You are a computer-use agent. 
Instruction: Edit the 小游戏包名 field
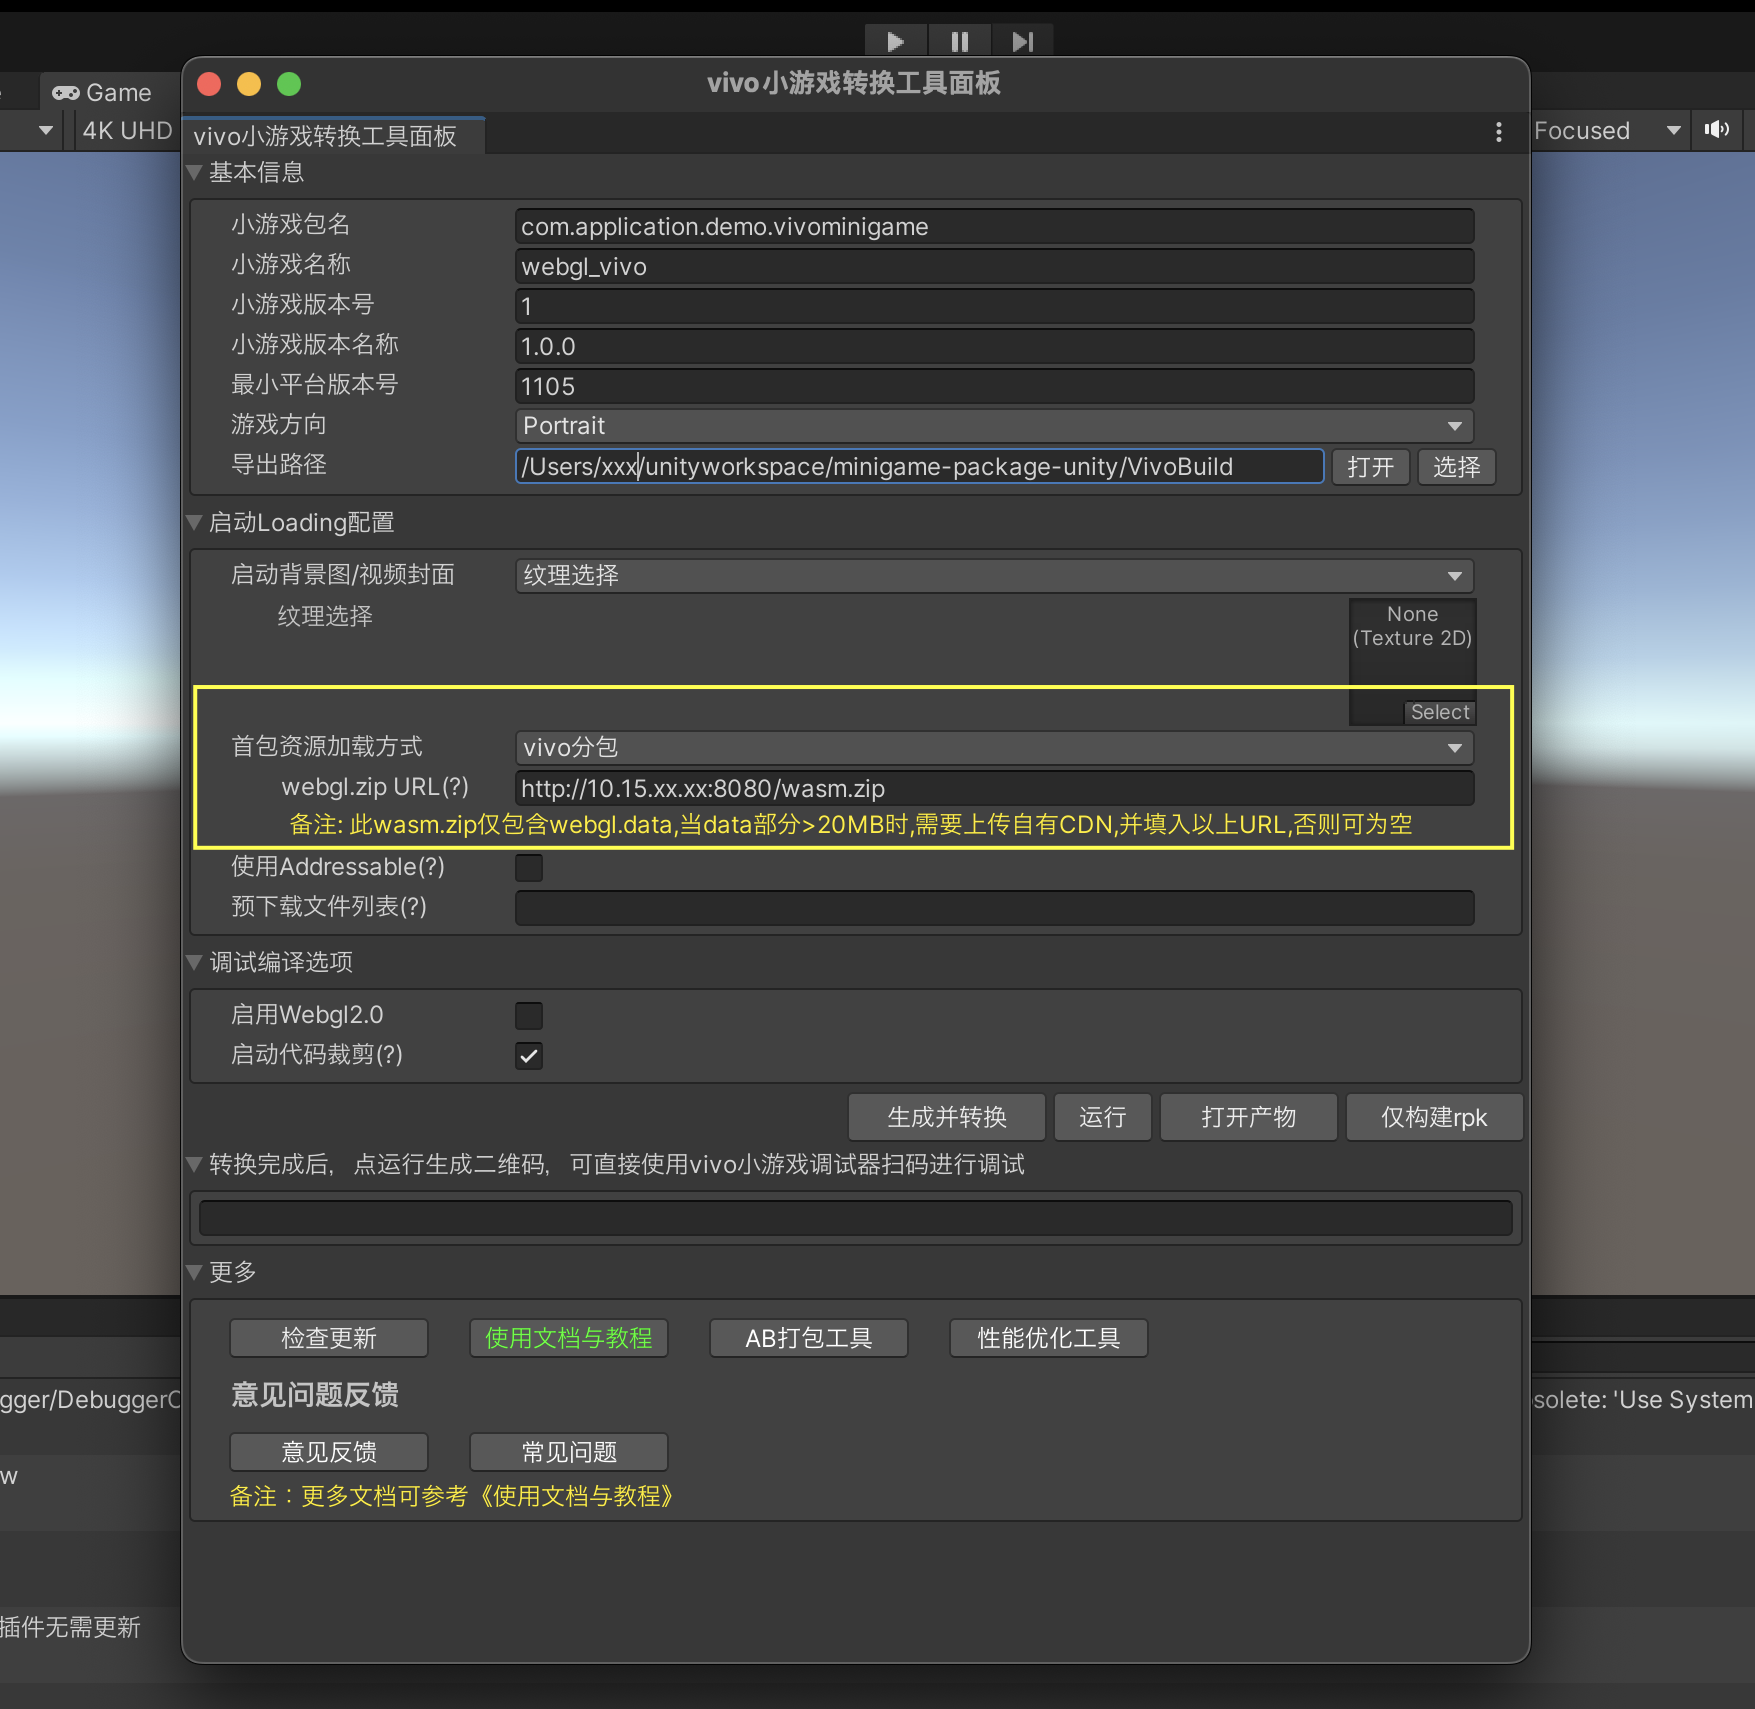pyautogui.click(x=994, y=226)
